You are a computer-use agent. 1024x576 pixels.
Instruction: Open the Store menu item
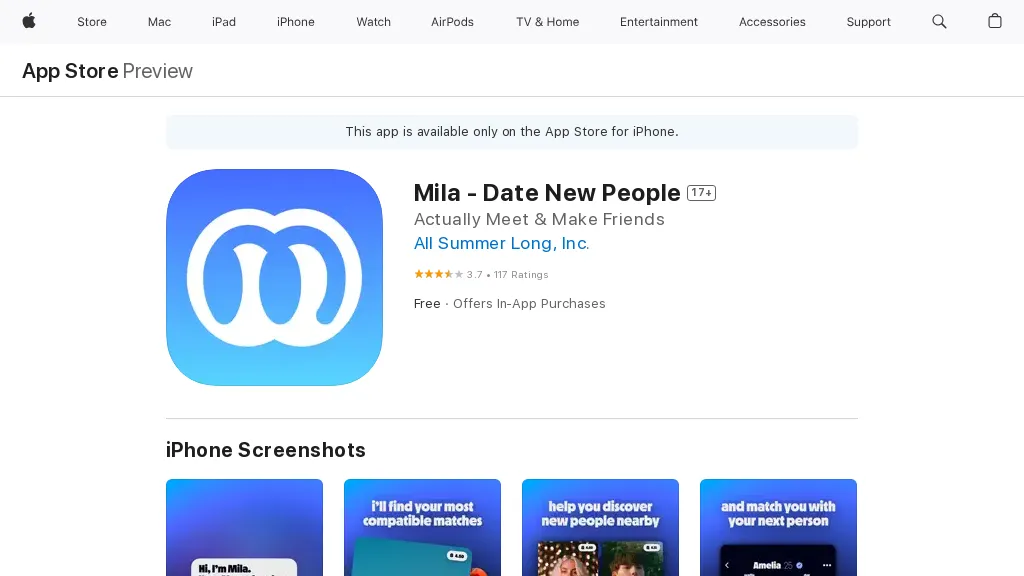[x=92, y=22]
